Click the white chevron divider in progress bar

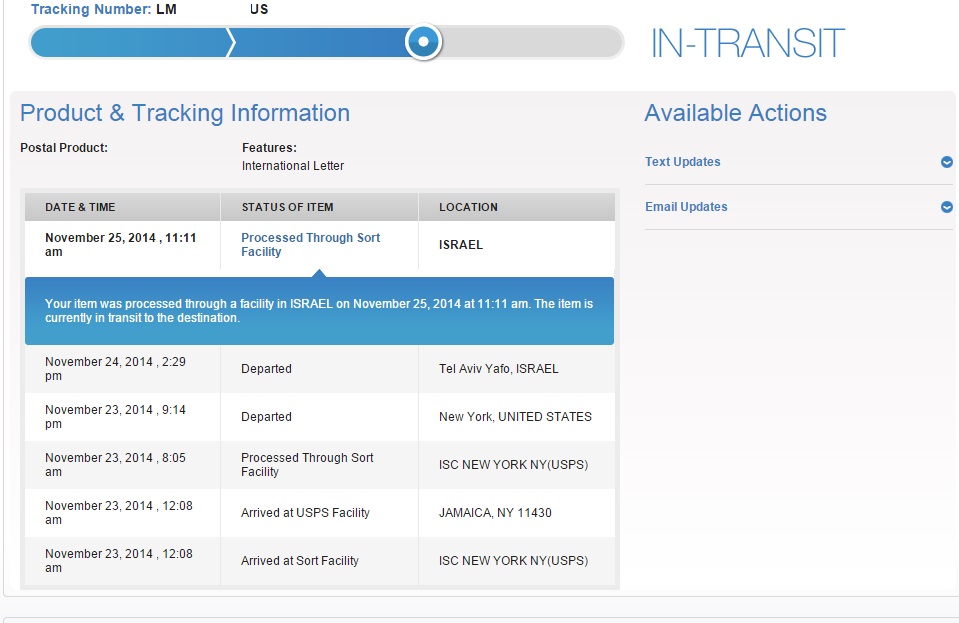pyautogui.click(x=231, y=42)
